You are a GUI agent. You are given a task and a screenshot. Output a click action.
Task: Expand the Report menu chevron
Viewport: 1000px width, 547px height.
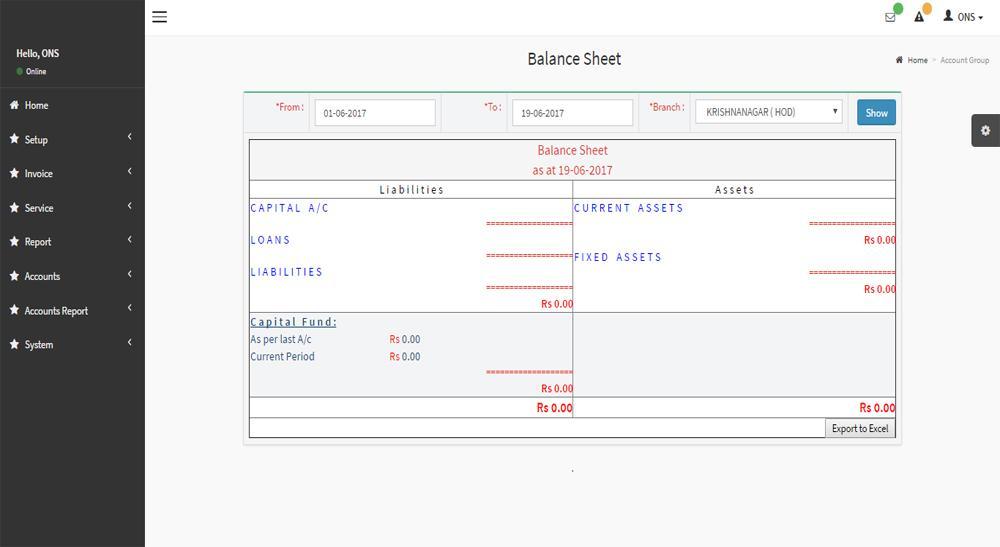(x=129, y=239)
